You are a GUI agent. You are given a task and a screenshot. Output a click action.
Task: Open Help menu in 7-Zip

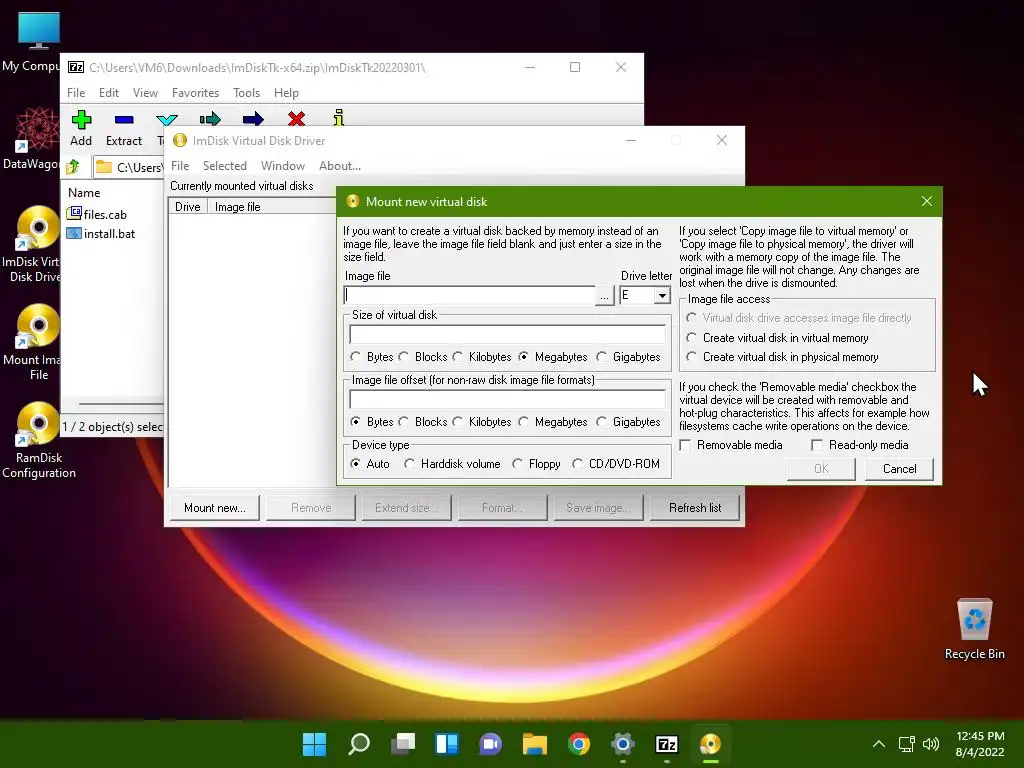pos(286,93)
